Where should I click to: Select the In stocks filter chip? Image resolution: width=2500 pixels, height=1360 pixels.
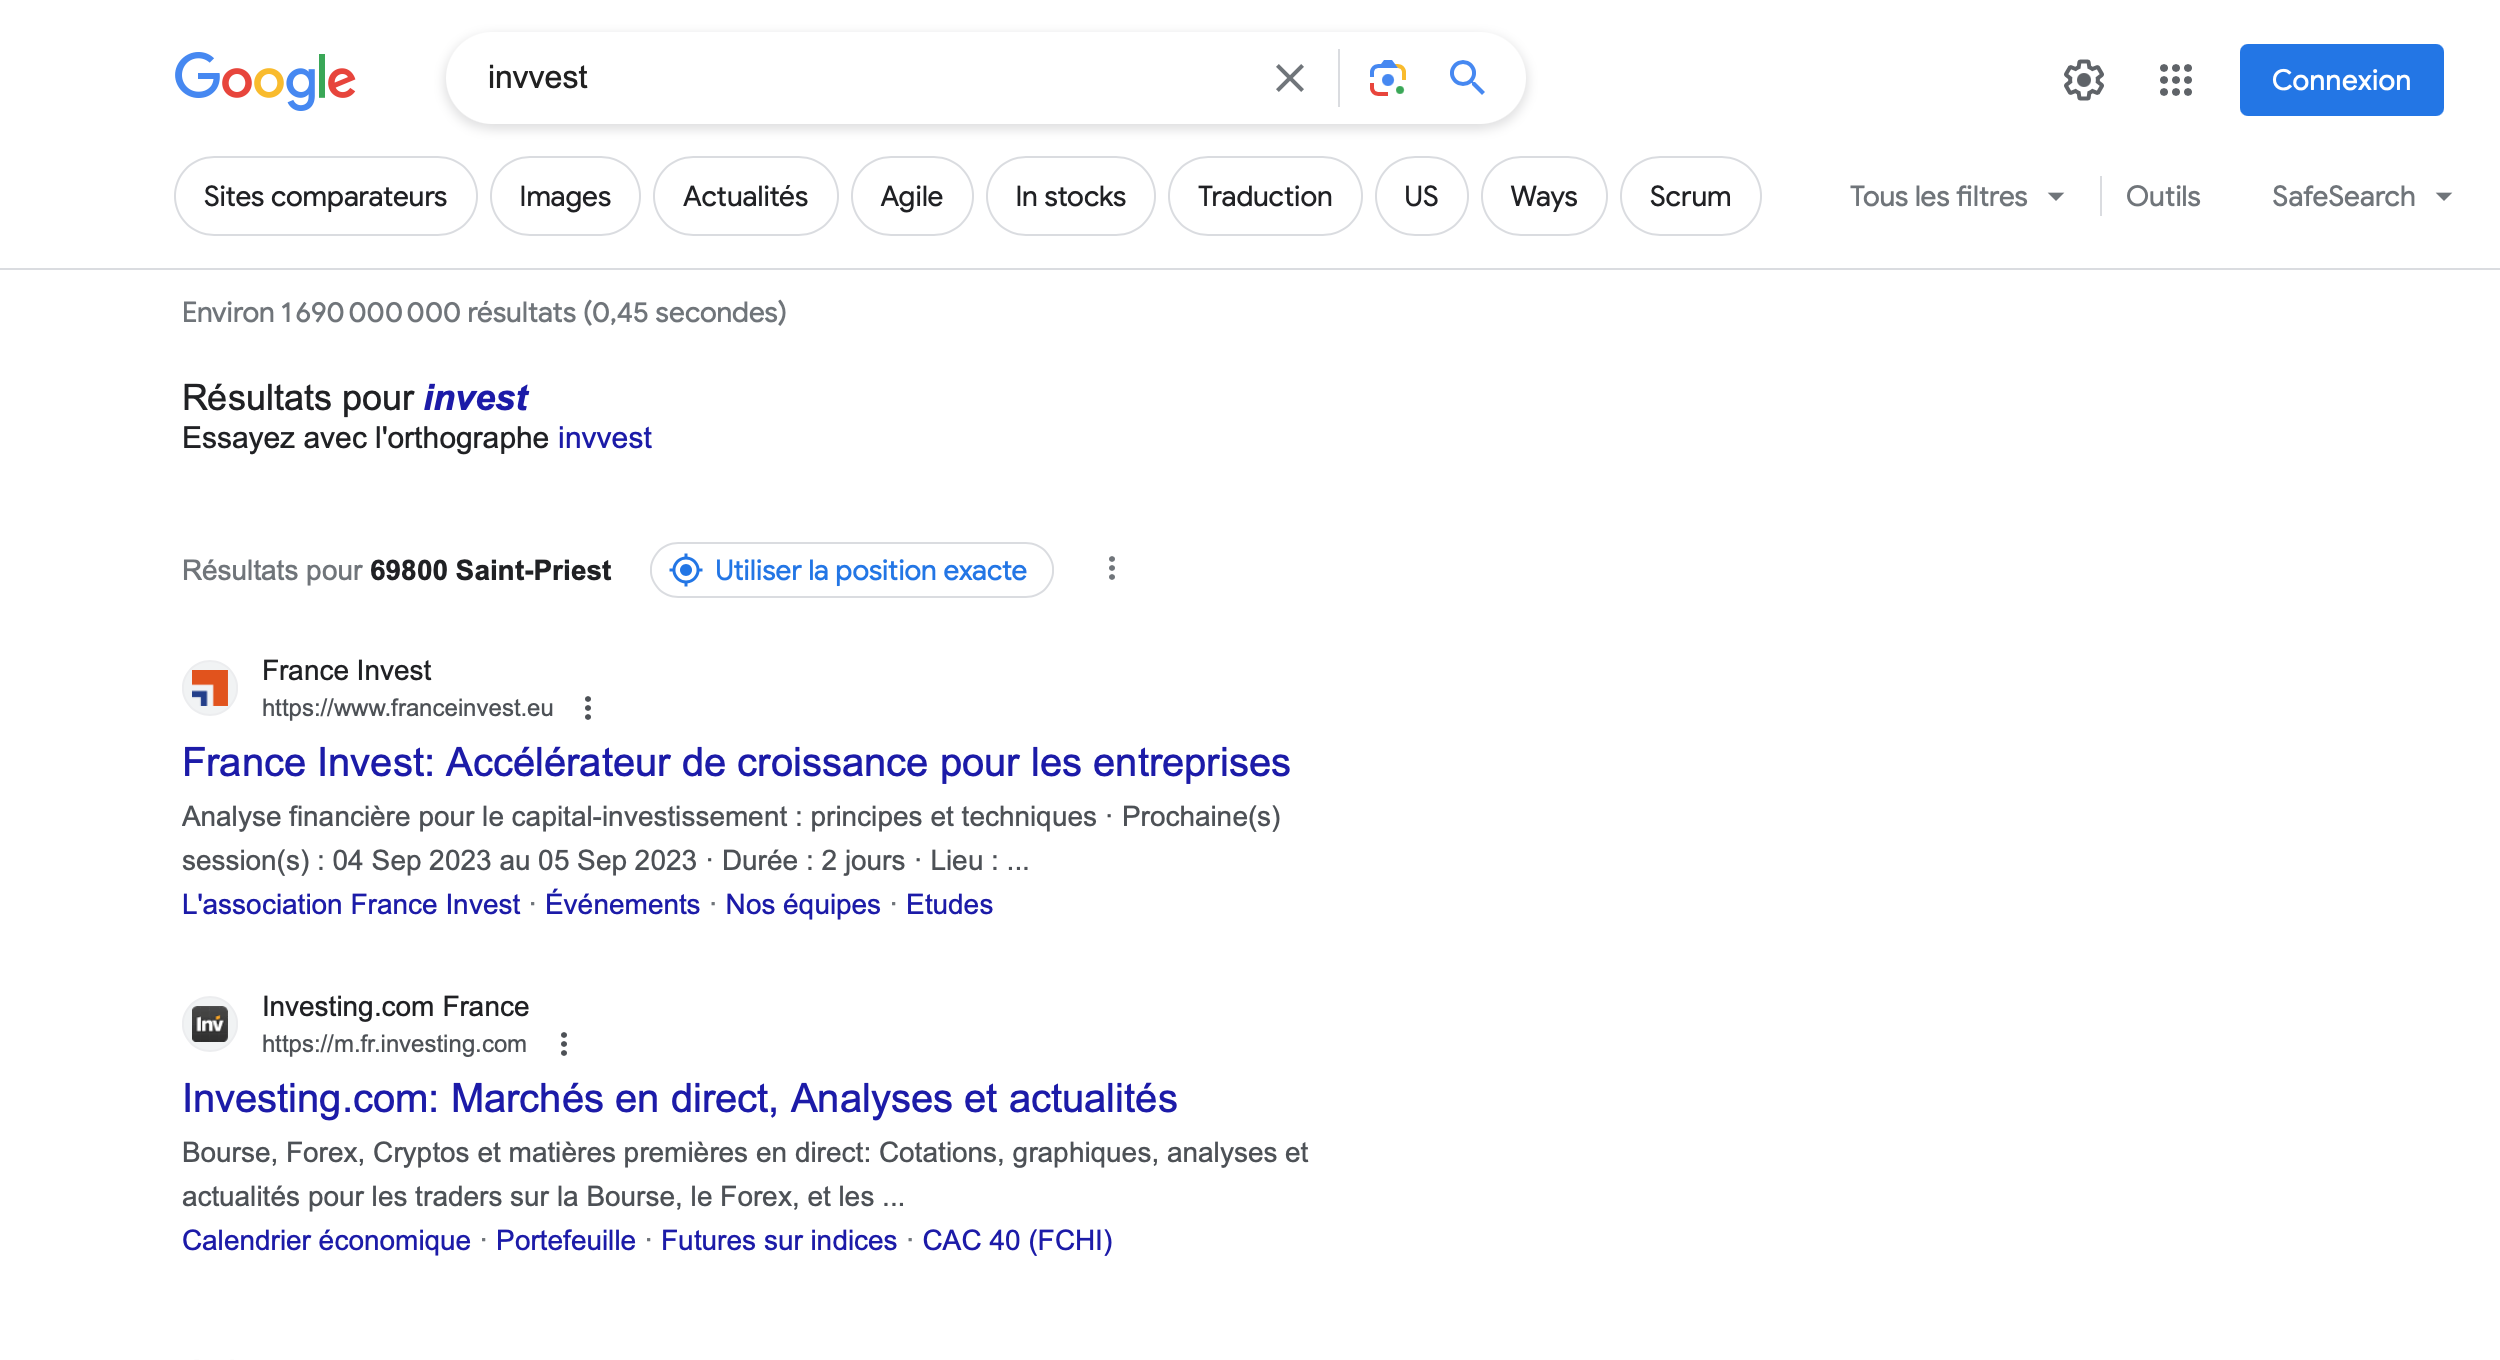(1070, 196)
